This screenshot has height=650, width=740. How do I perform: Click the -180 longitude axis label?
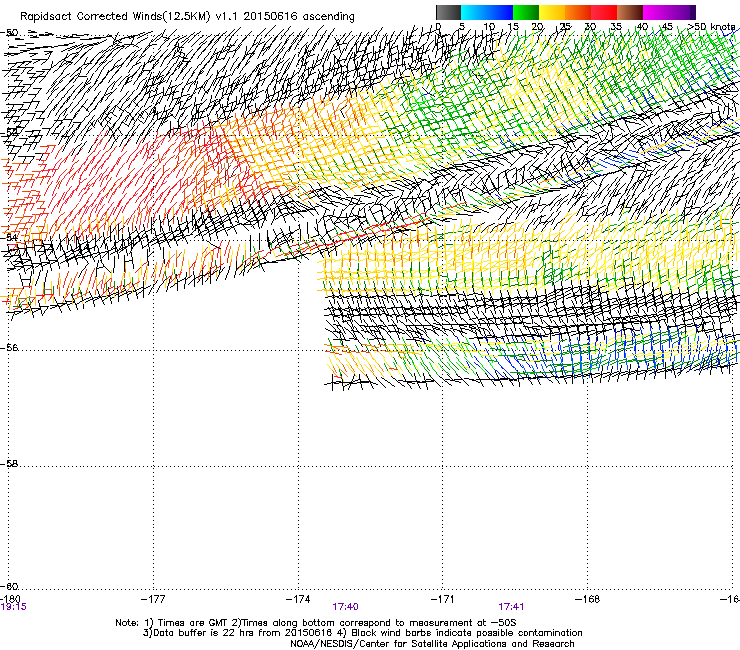(x=10, y=599)
